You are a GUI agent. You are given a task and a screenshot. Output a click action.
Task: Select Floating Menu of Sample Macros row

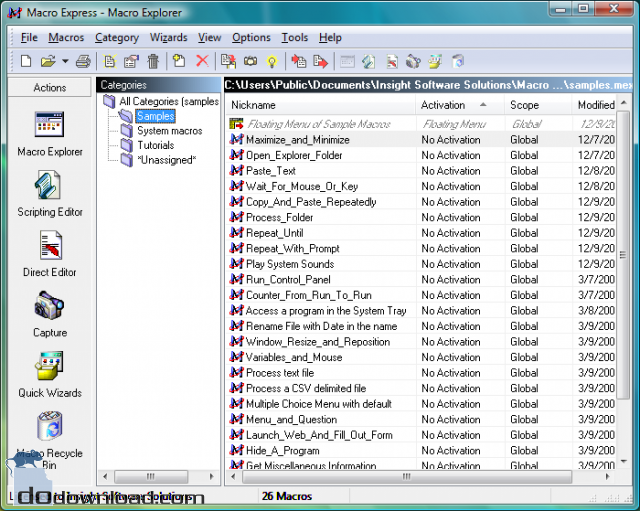pyautogui.click(x=421, y=124)
